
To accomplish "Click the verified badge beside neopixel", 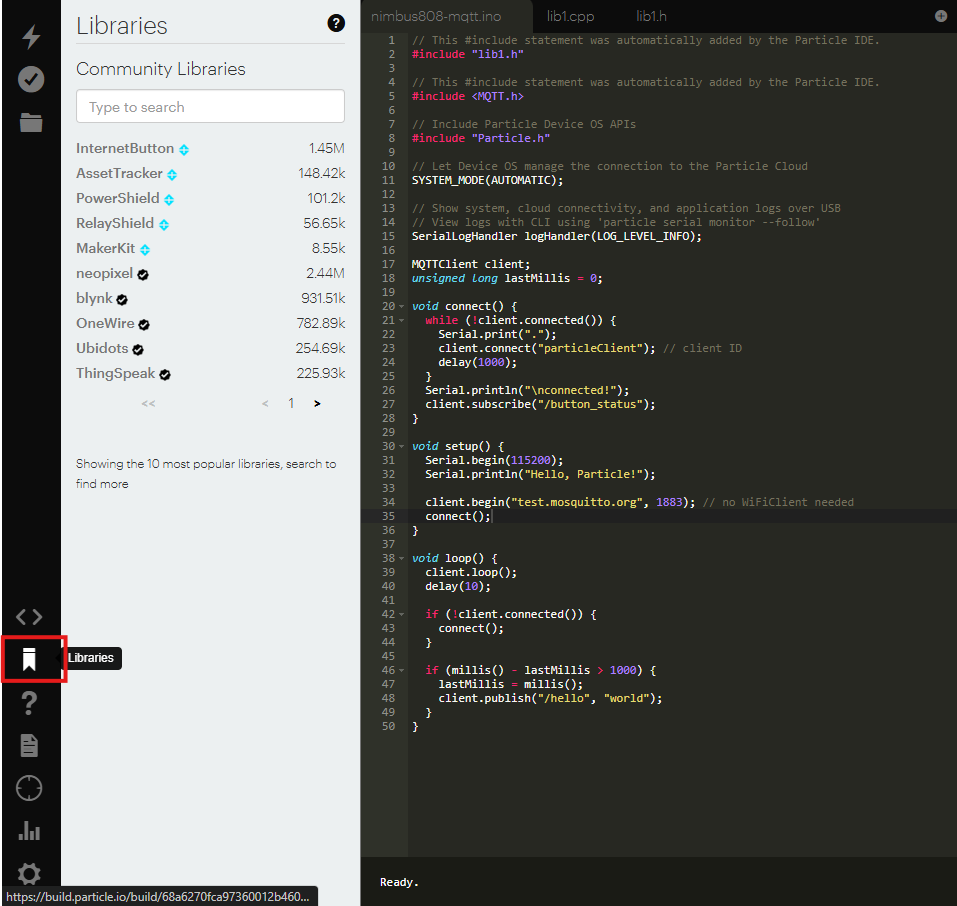I will pyautogui.click(x=143, y=275).
